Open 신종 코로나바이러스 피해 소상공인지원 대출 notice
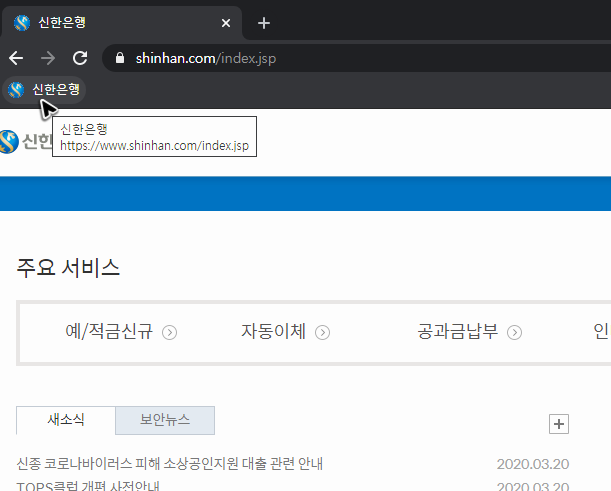 pos(170,464)
